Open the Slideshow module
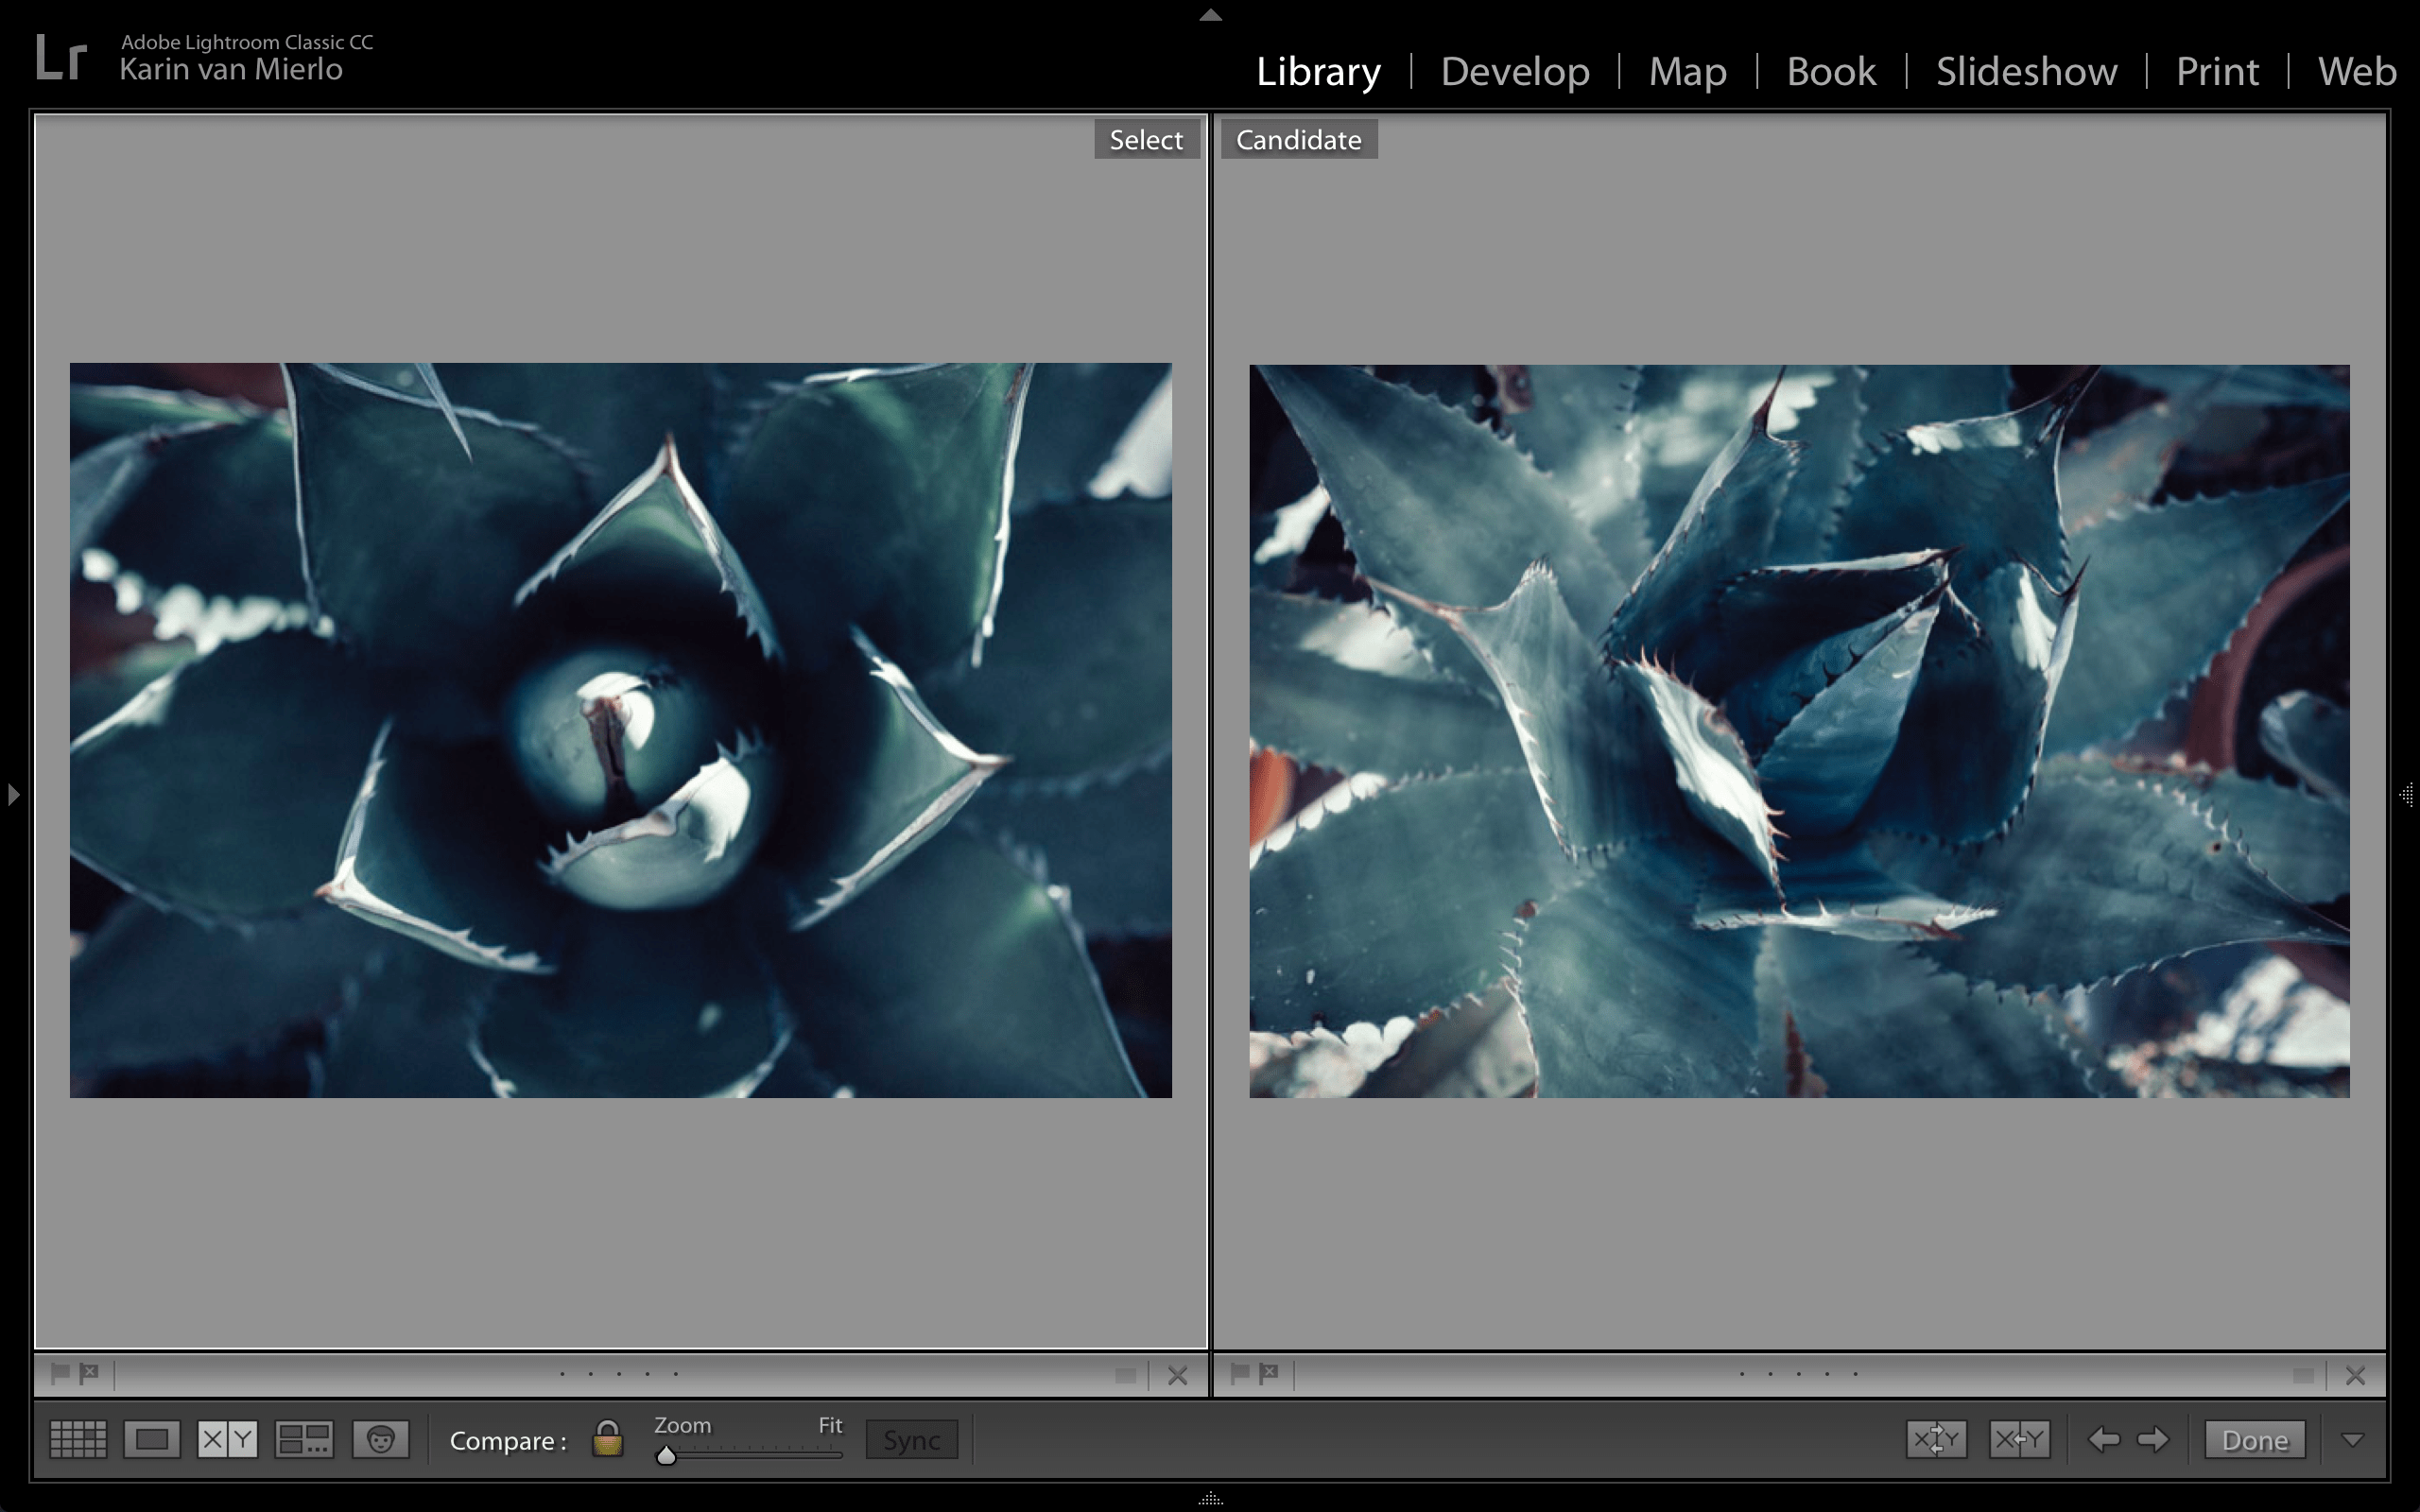This screenshot has width=2420, height=1512. click(2026, 72)
